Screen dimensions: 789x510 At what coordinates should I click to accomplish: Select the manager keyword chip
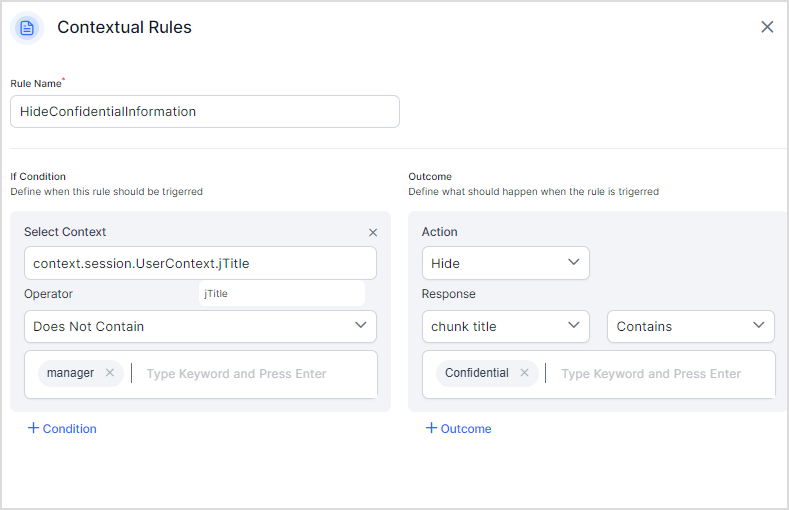pos(70,373)
